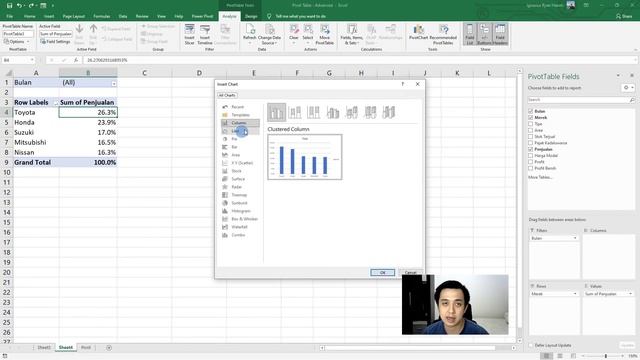This screenshot has width=640, height=360.
Task: Open the File menu tab
Action: 10,16
